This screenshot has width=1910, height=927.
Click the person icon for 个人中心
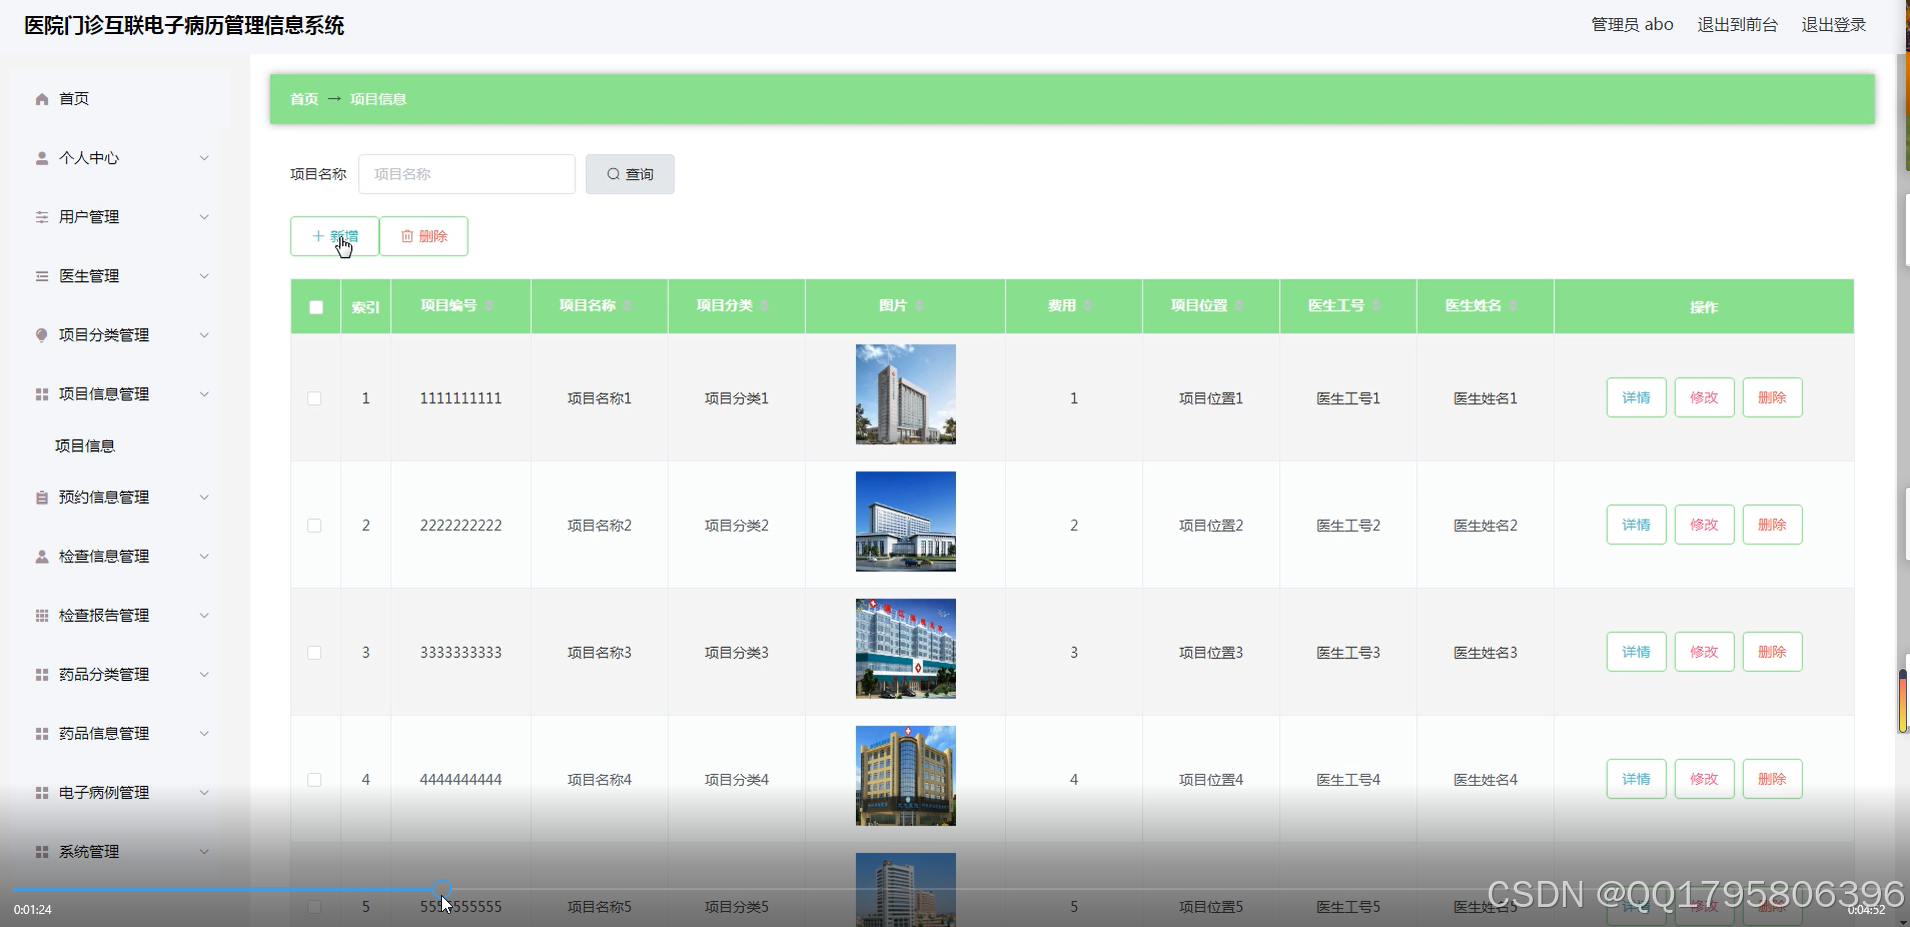pos(42,158)
